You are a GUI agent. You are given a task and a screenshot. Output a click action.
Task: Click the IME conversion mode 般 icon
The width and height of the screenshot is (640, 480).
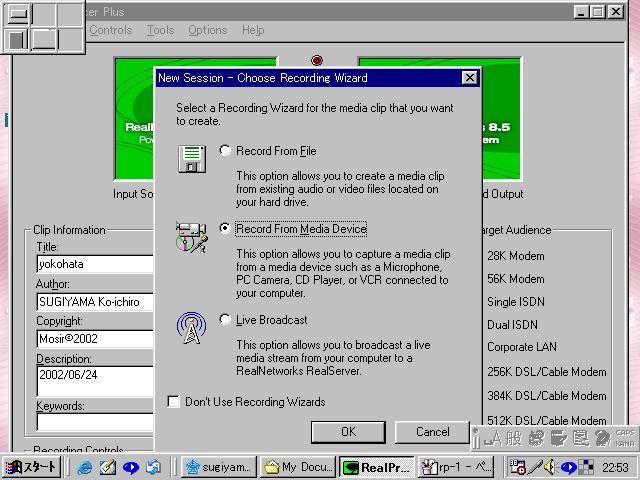pos(514,439)
